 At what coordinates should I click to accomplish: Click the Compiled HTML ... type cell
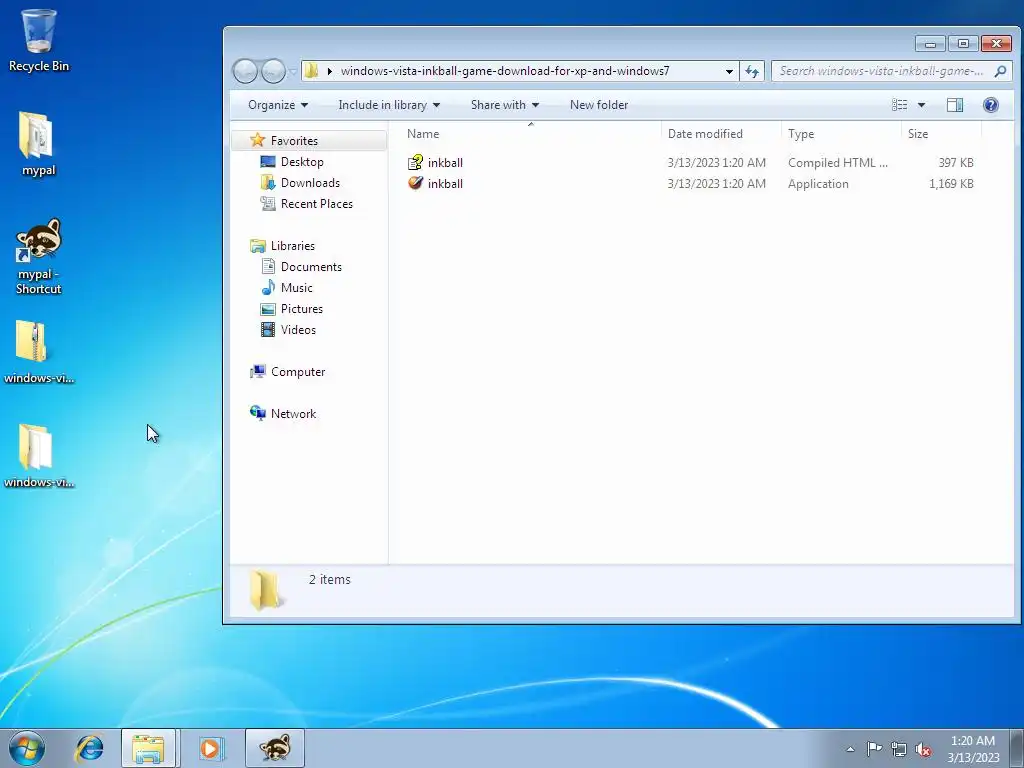837,163
